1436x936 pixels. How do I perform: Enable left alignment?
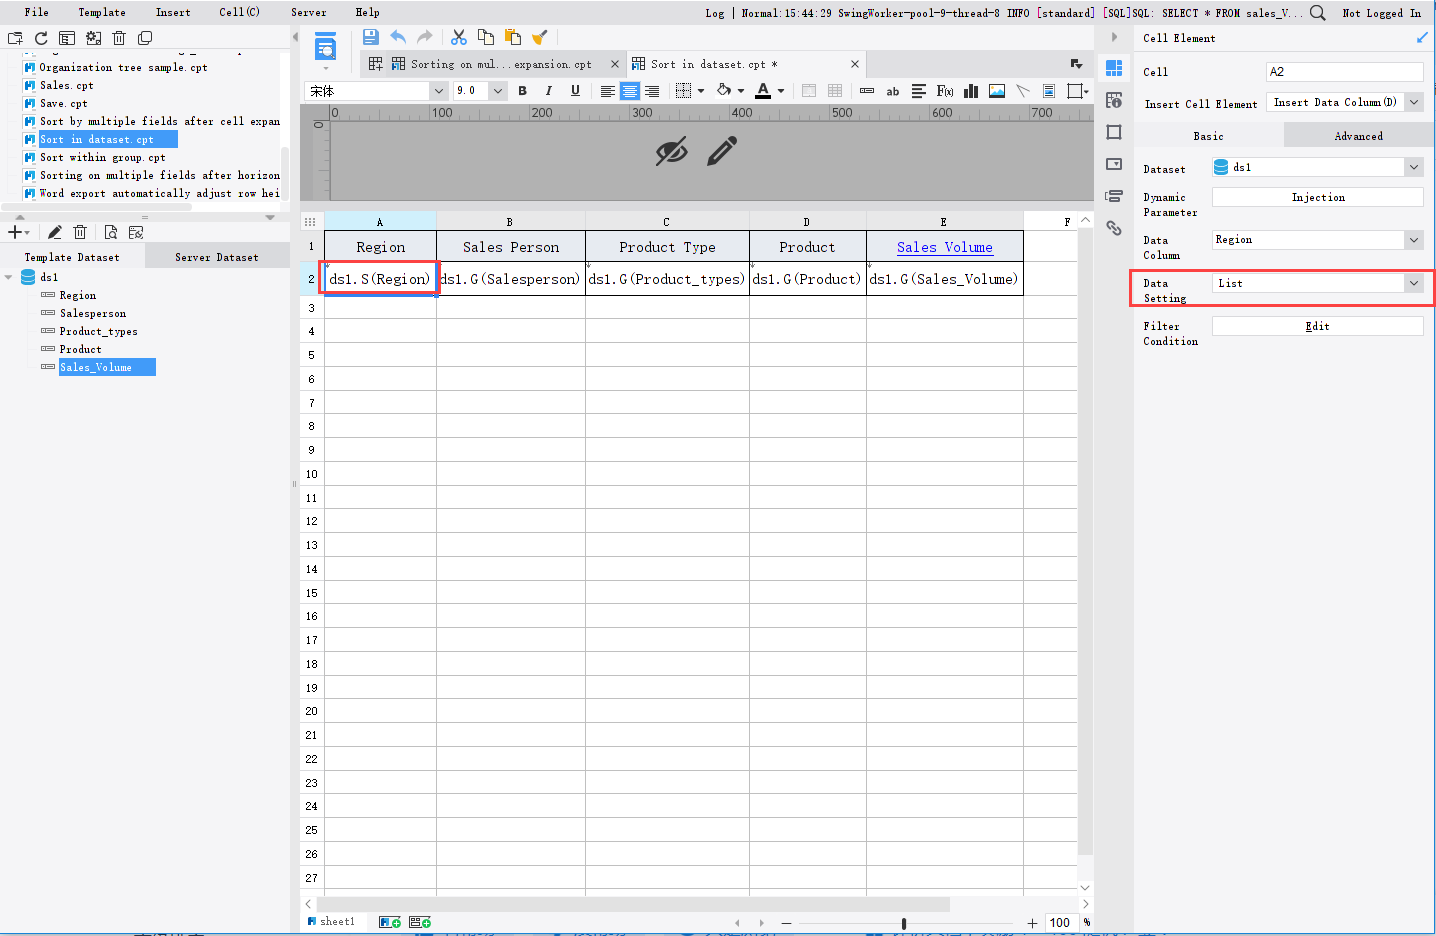pos(607,91)
